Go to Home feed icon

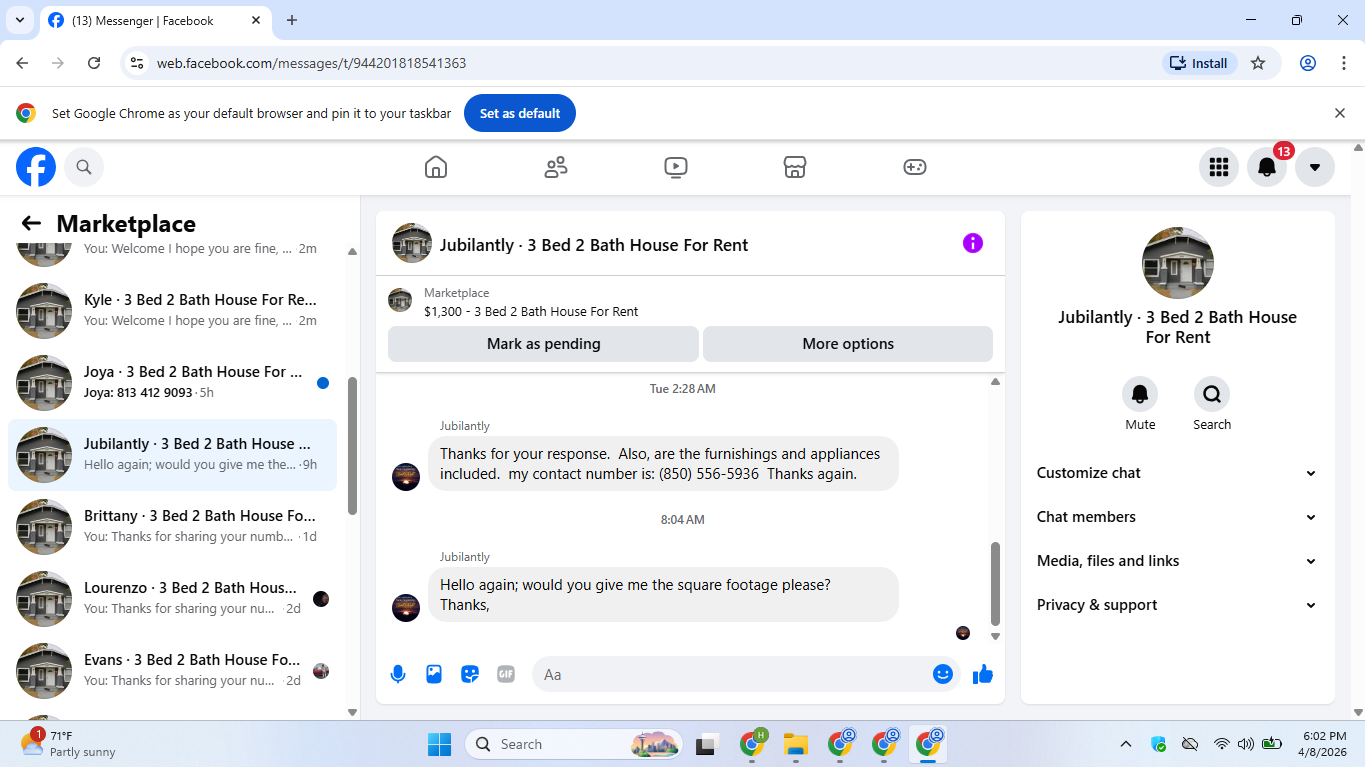point(436,167)
